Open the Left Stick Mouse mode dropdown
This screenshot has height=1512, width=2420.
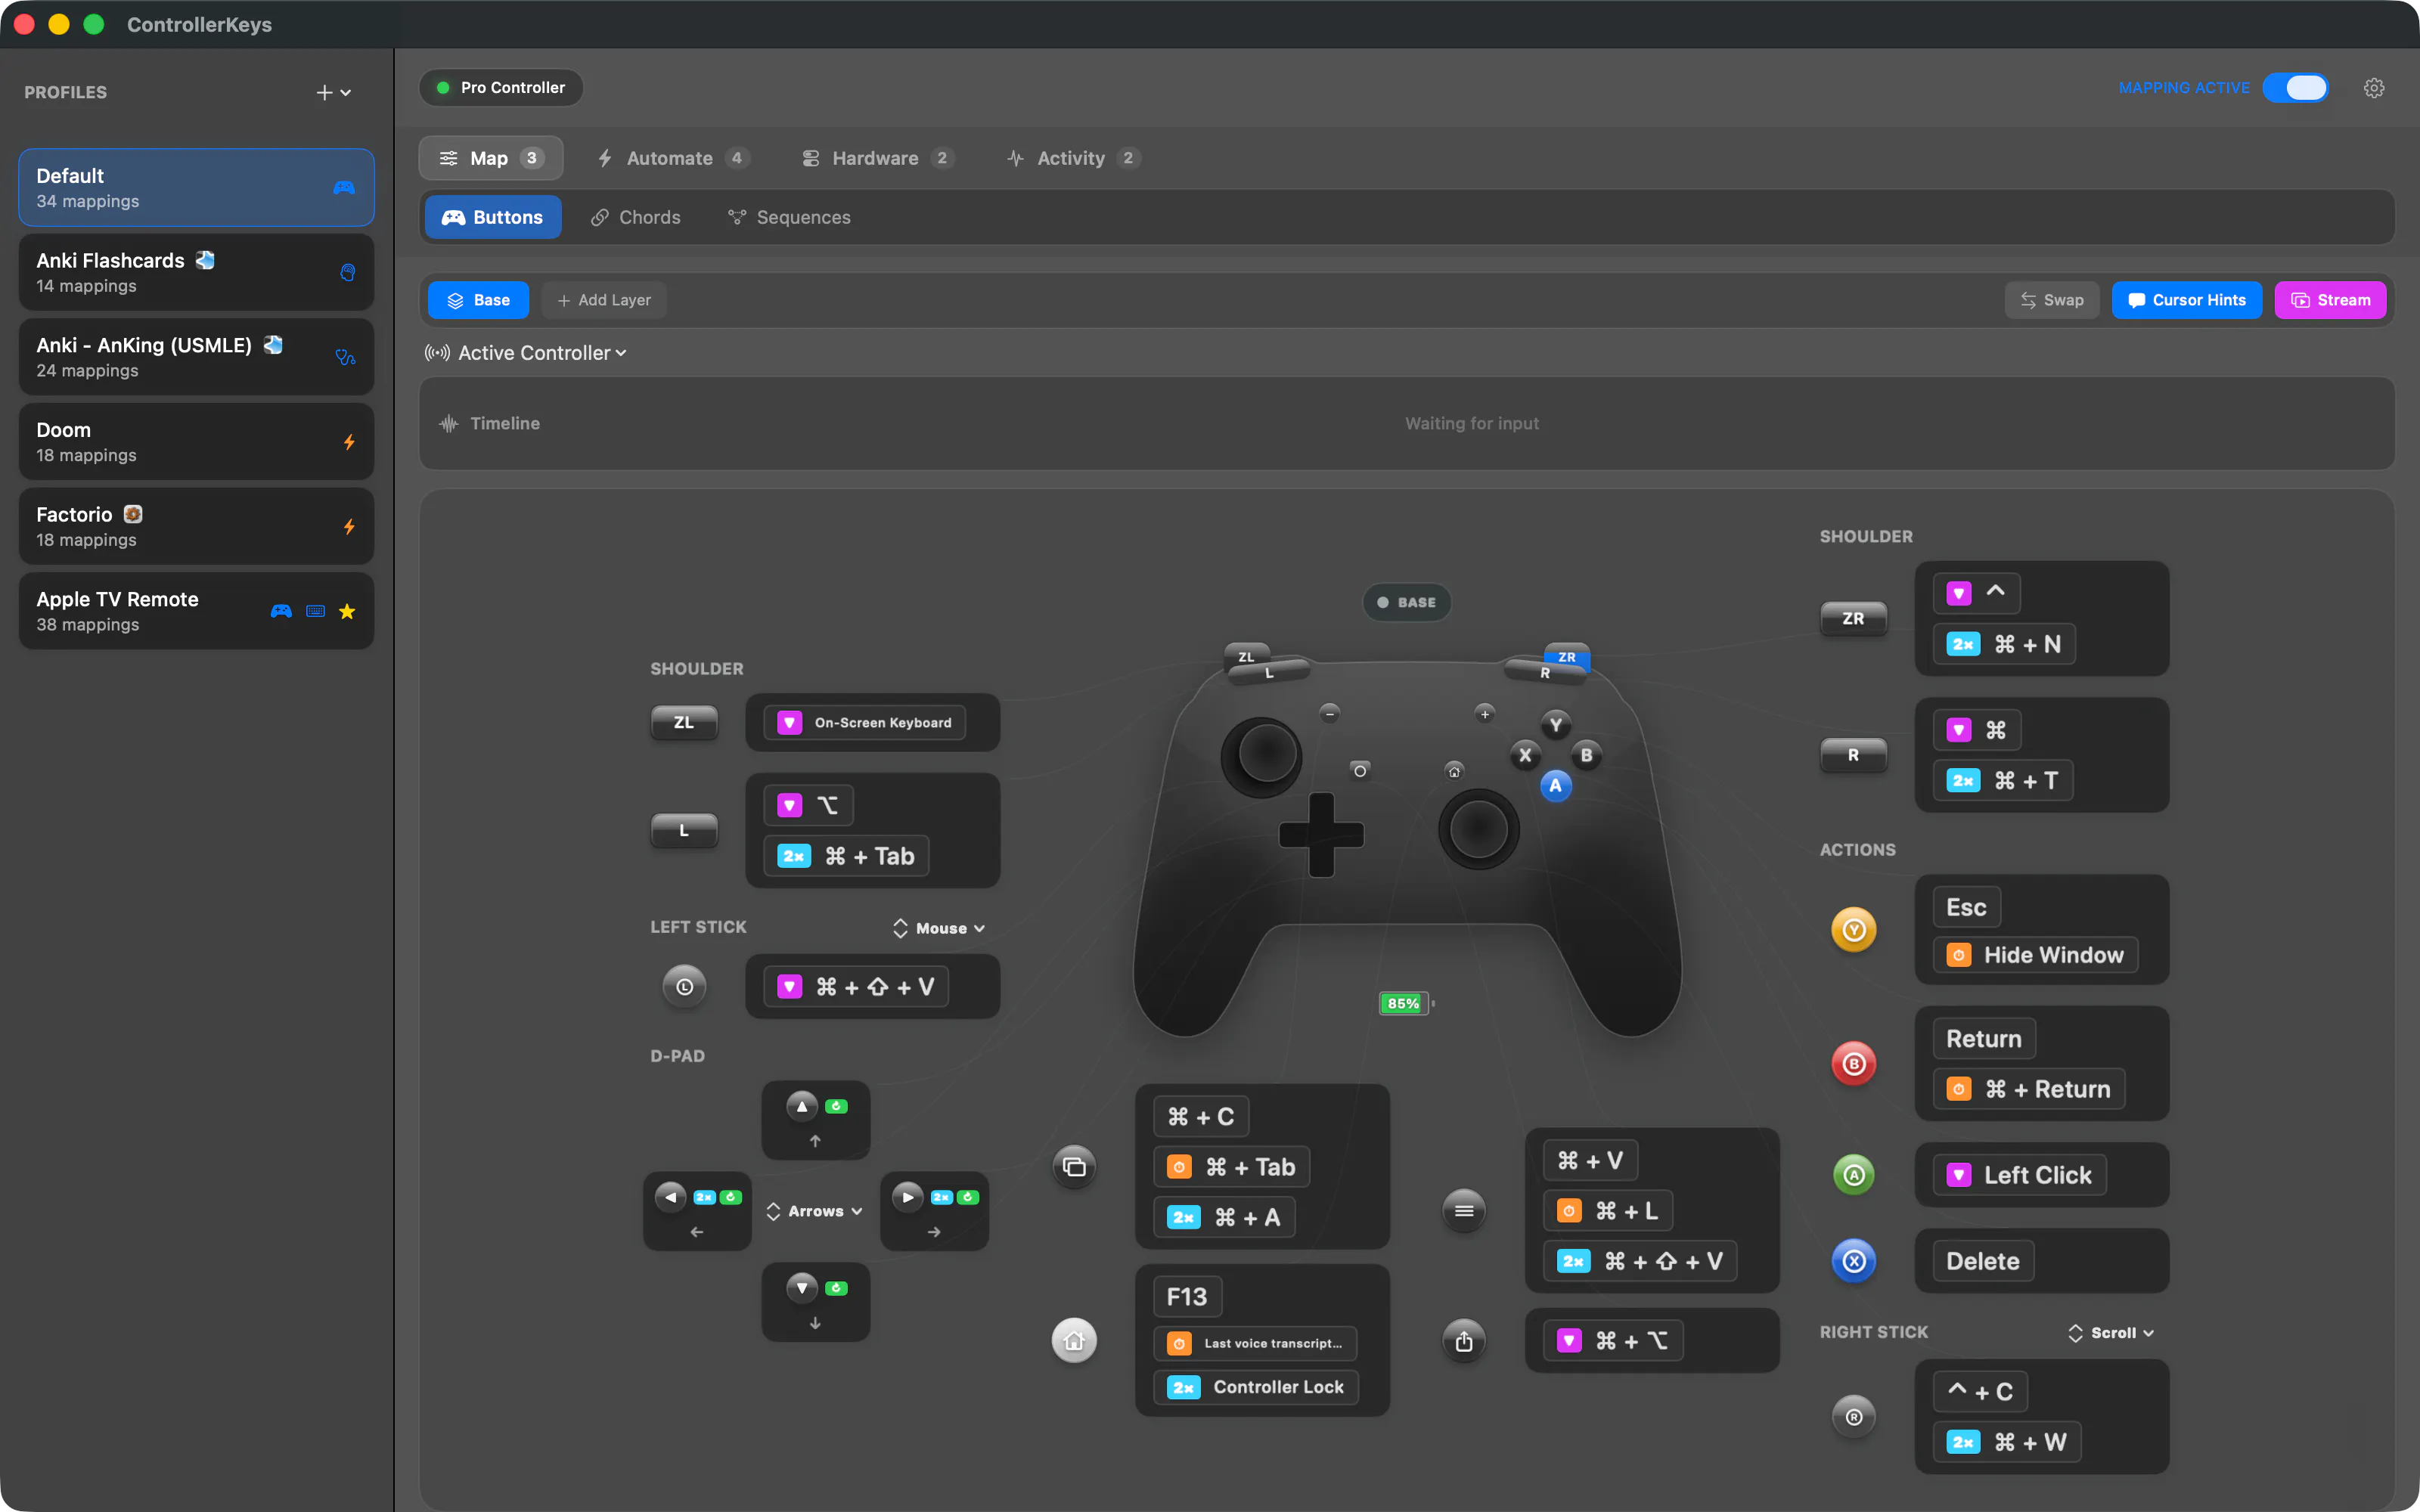point(939,928)
